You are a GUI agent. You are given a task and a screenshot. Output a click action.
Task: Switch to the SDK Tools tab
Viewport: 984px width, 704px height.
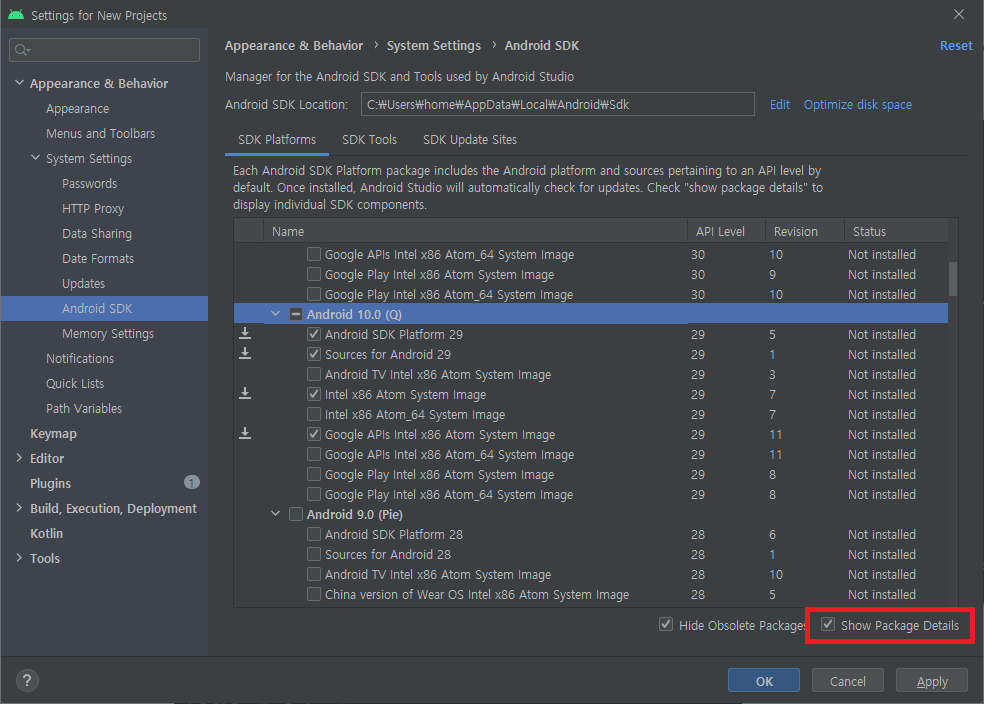(x=369, y=140)
